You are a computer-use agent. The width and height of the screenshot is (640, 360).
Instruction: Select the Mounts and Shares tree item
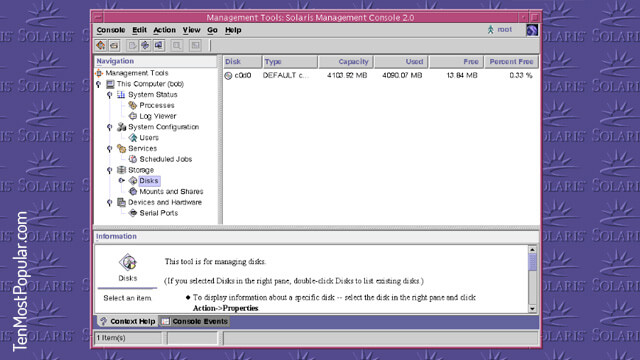tap(171, 191)
